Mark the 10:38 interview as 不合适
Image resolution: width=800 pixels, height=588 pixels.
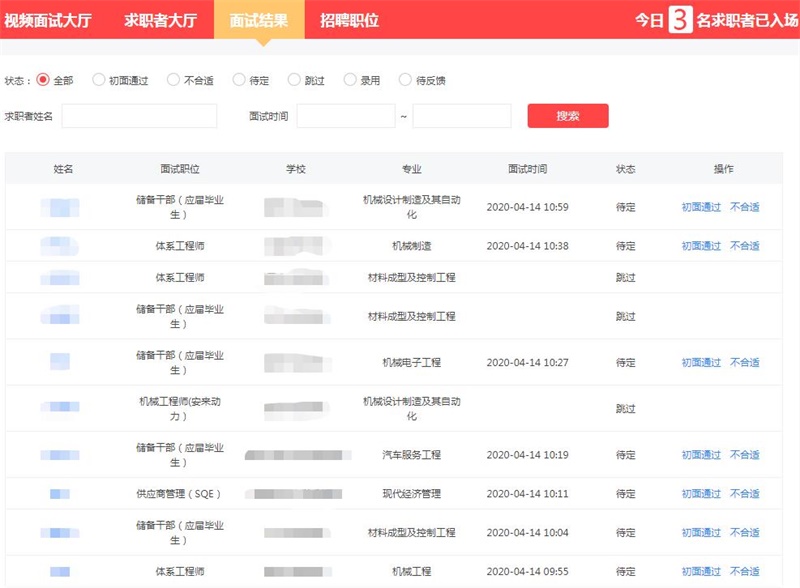[x=744, y=246]
